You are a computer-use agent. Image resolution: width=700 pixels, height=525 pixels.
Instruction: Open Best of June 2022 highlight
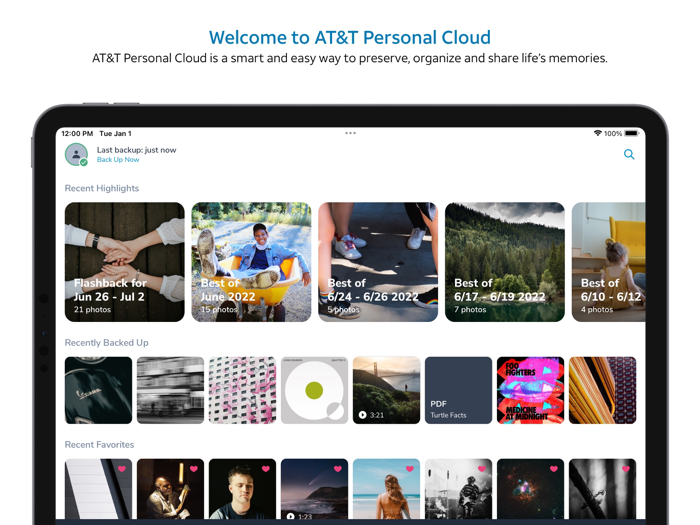(x=251, y=262)
